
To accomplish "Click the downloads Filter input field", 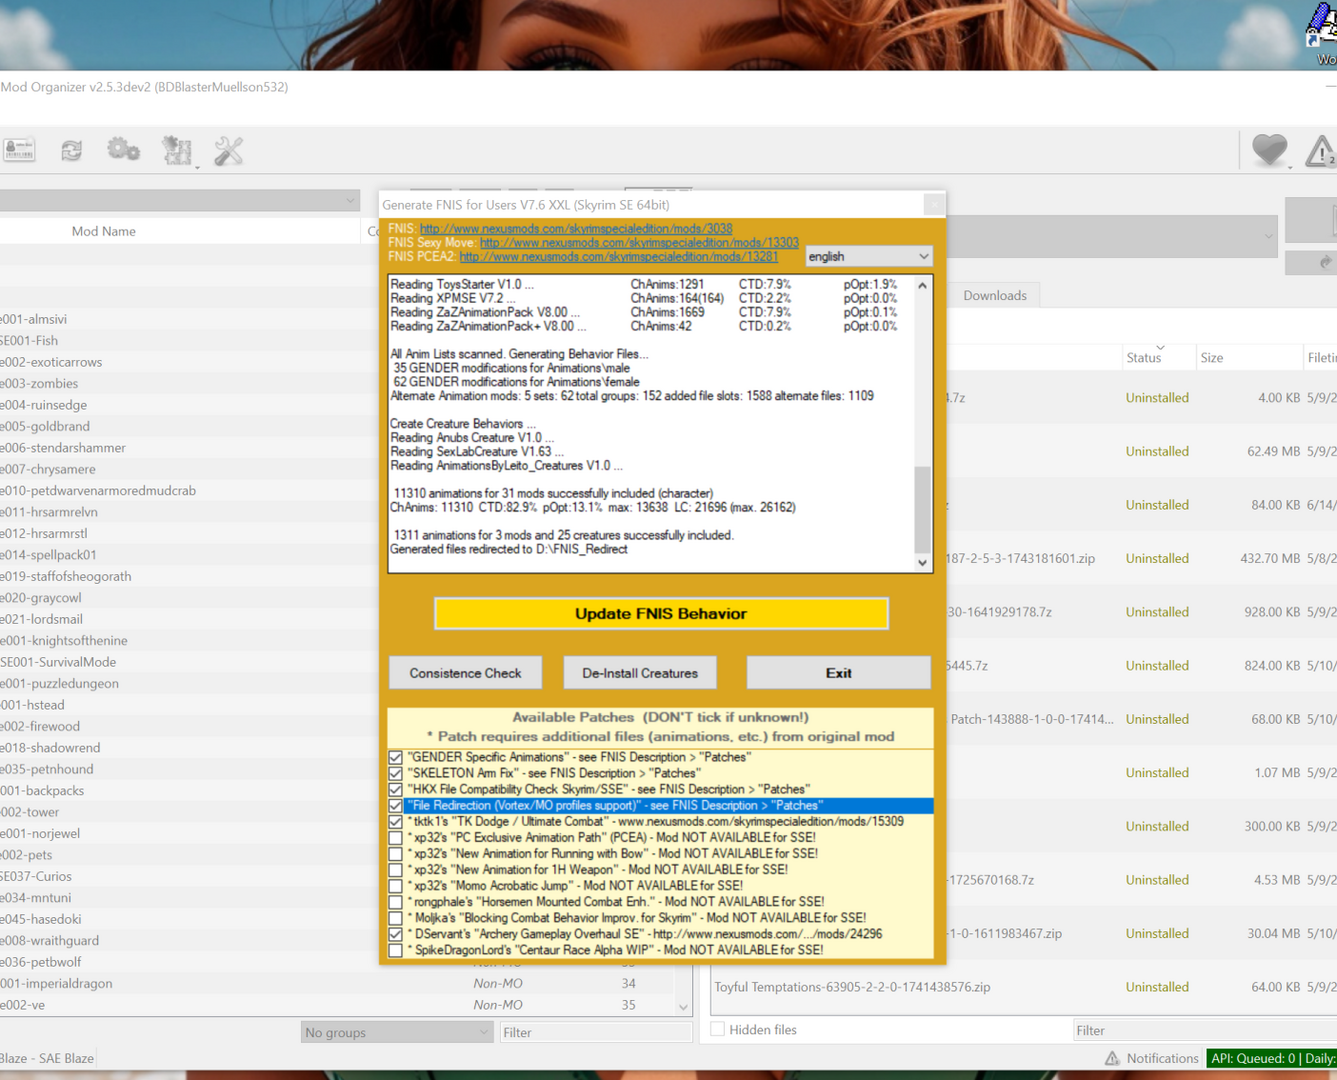I will coord(1200,1030).
